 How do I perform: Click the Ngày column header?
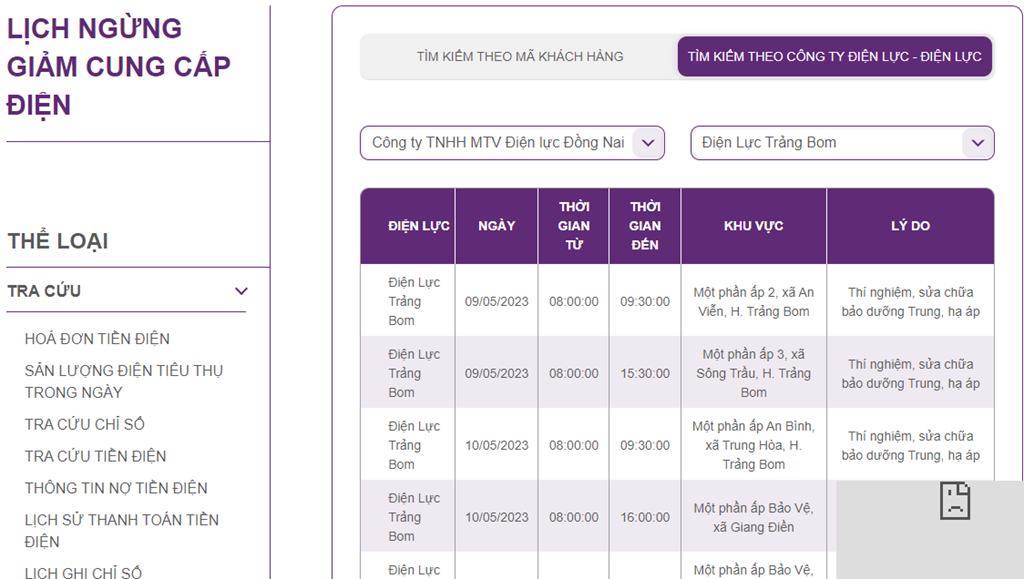(x=496, y=226)
